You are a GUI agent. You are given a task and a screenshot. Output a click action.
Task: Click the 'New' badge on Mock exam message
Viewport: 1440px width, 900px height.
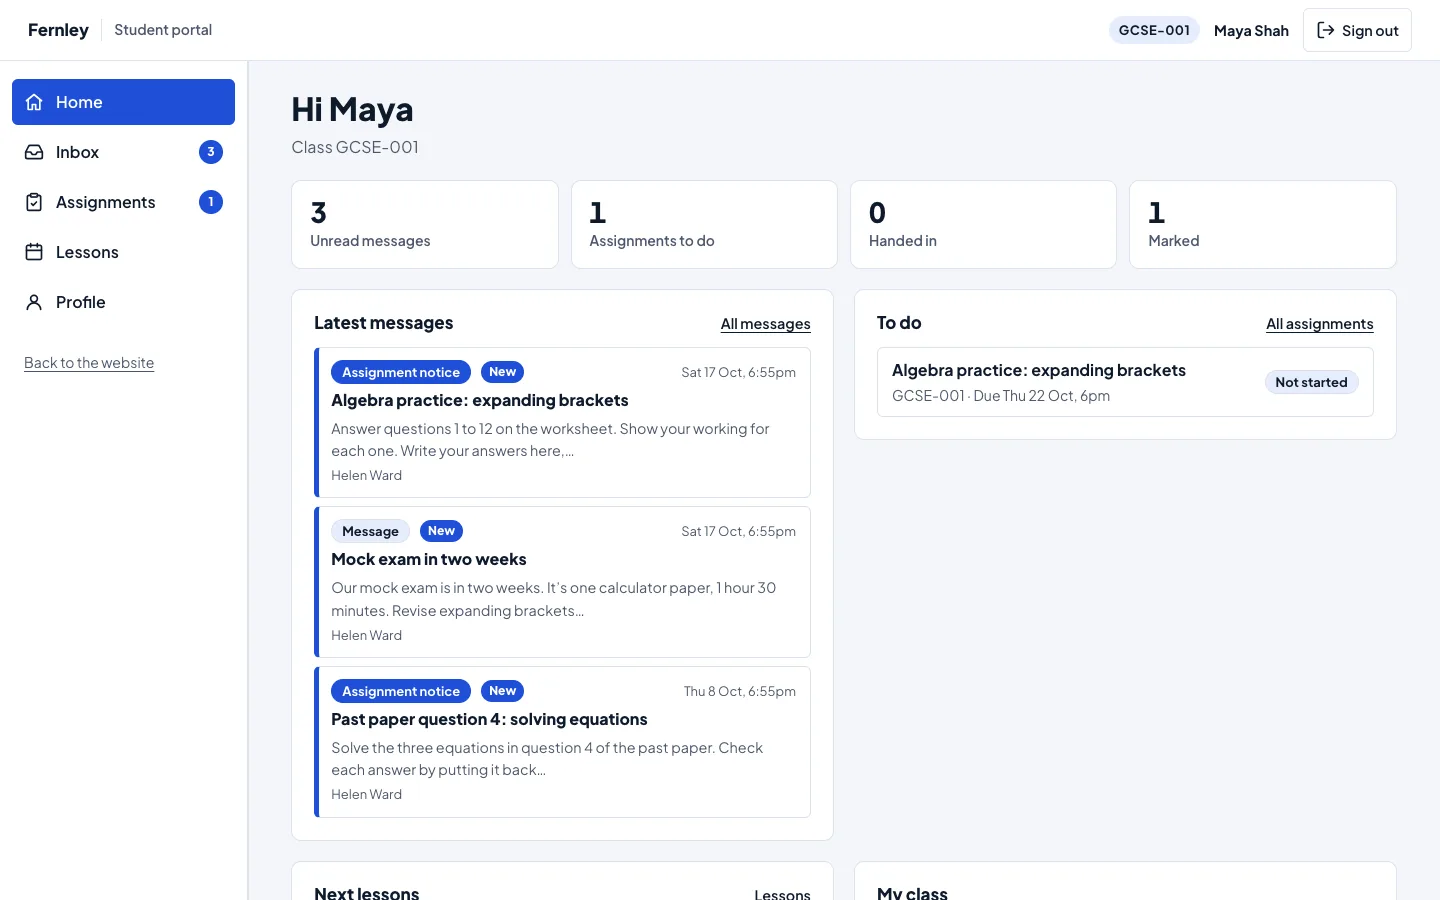(x=441, y=531)
